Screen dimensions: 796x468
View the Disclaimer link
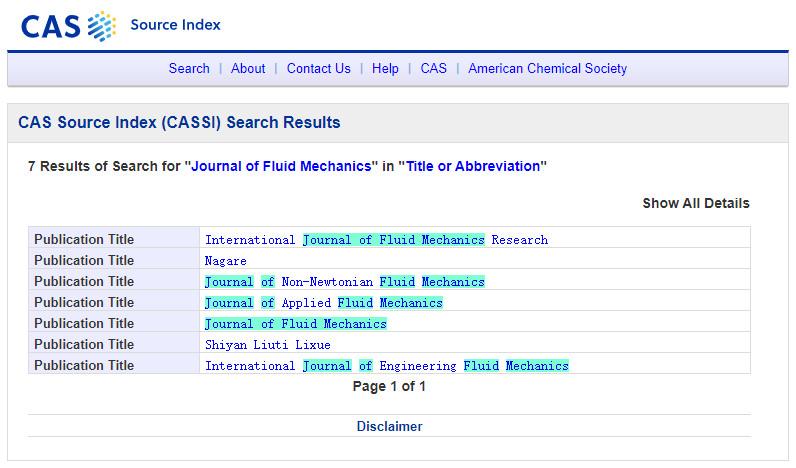coord(389,426)
